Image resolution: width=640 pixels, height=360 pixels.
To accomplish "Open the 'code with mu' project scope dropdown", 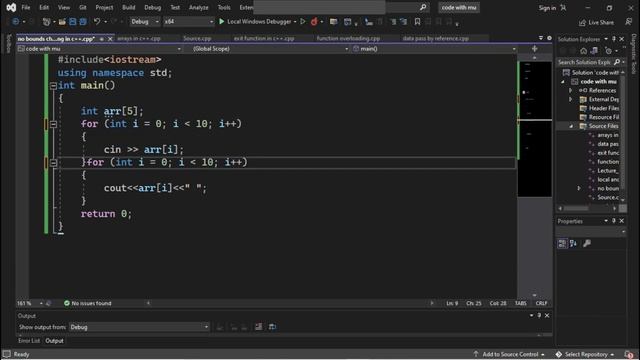I will point(100,49).
